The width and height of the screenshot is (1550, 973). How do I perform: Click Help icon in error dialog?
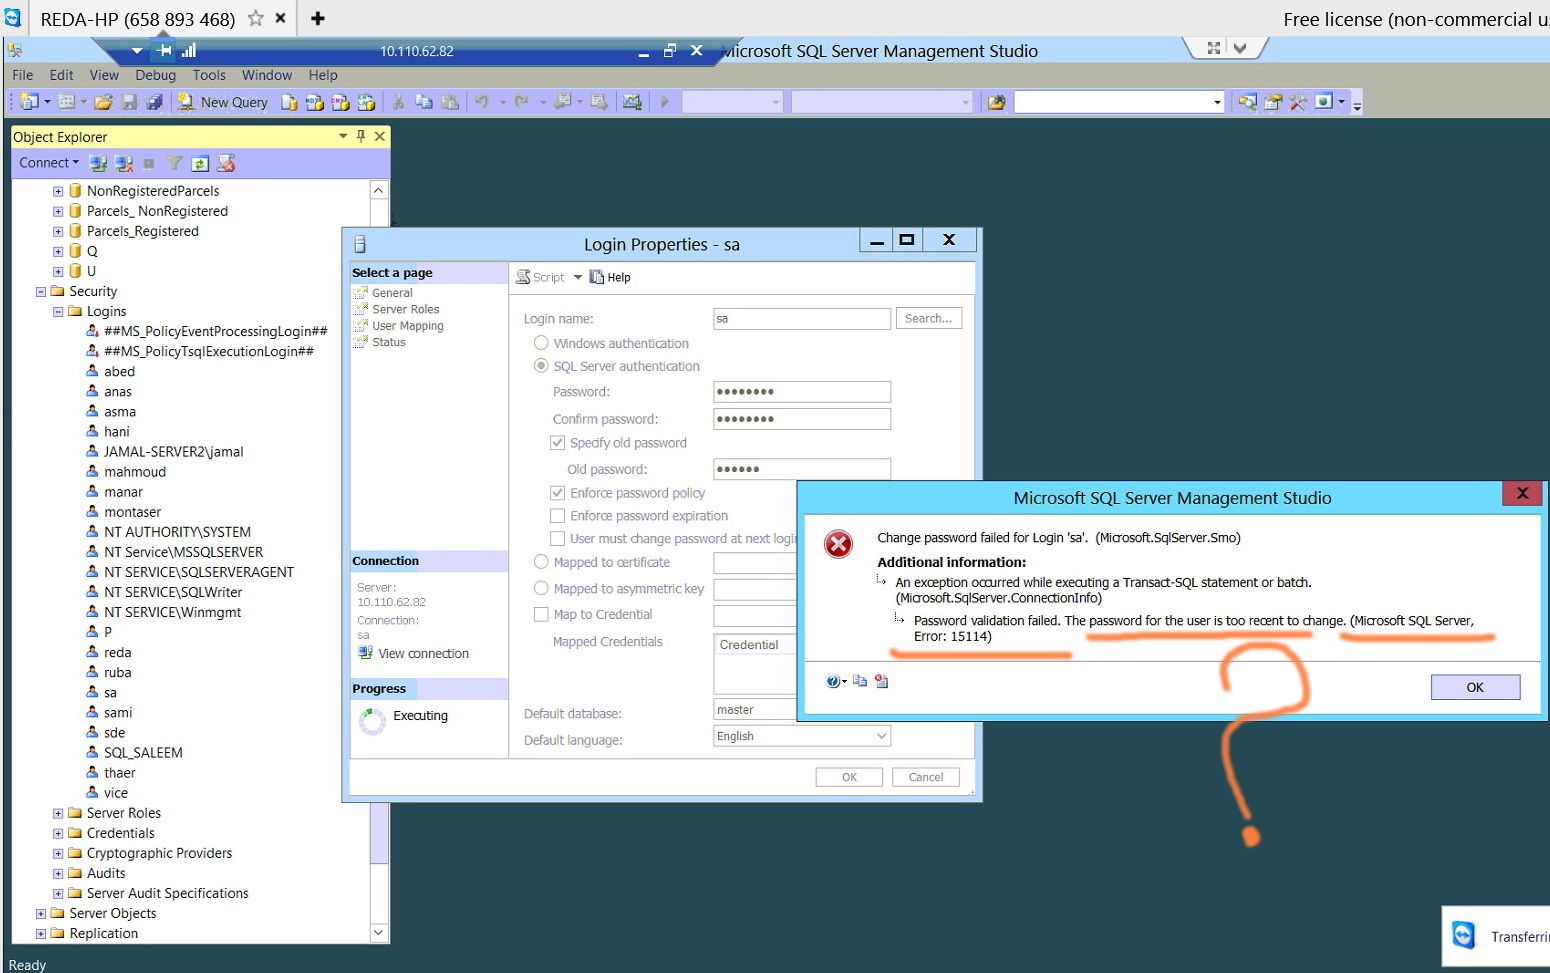click(x=834, y=681)
